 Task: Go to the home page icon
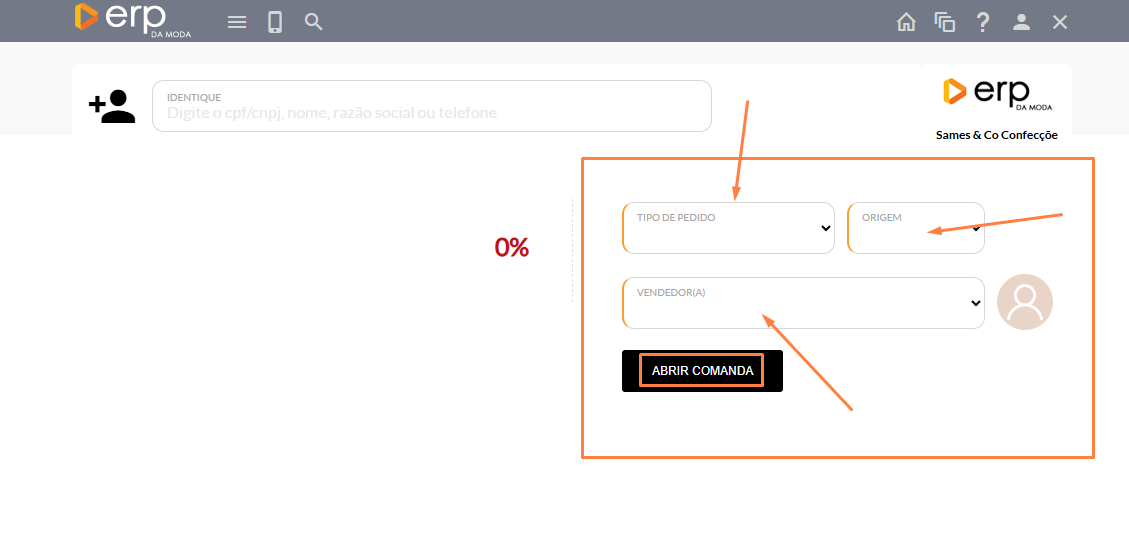click(906, 22)
